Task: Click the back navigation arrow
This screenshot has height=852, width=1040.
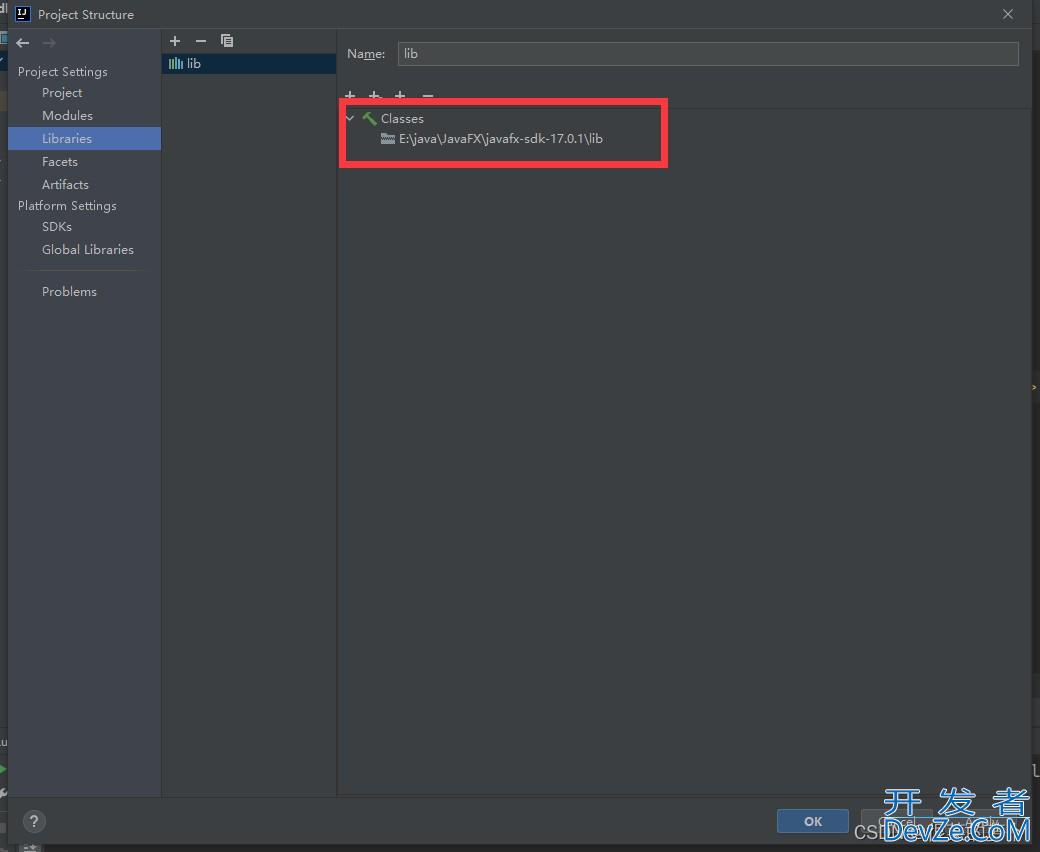Action: click(x=23, y=43)
